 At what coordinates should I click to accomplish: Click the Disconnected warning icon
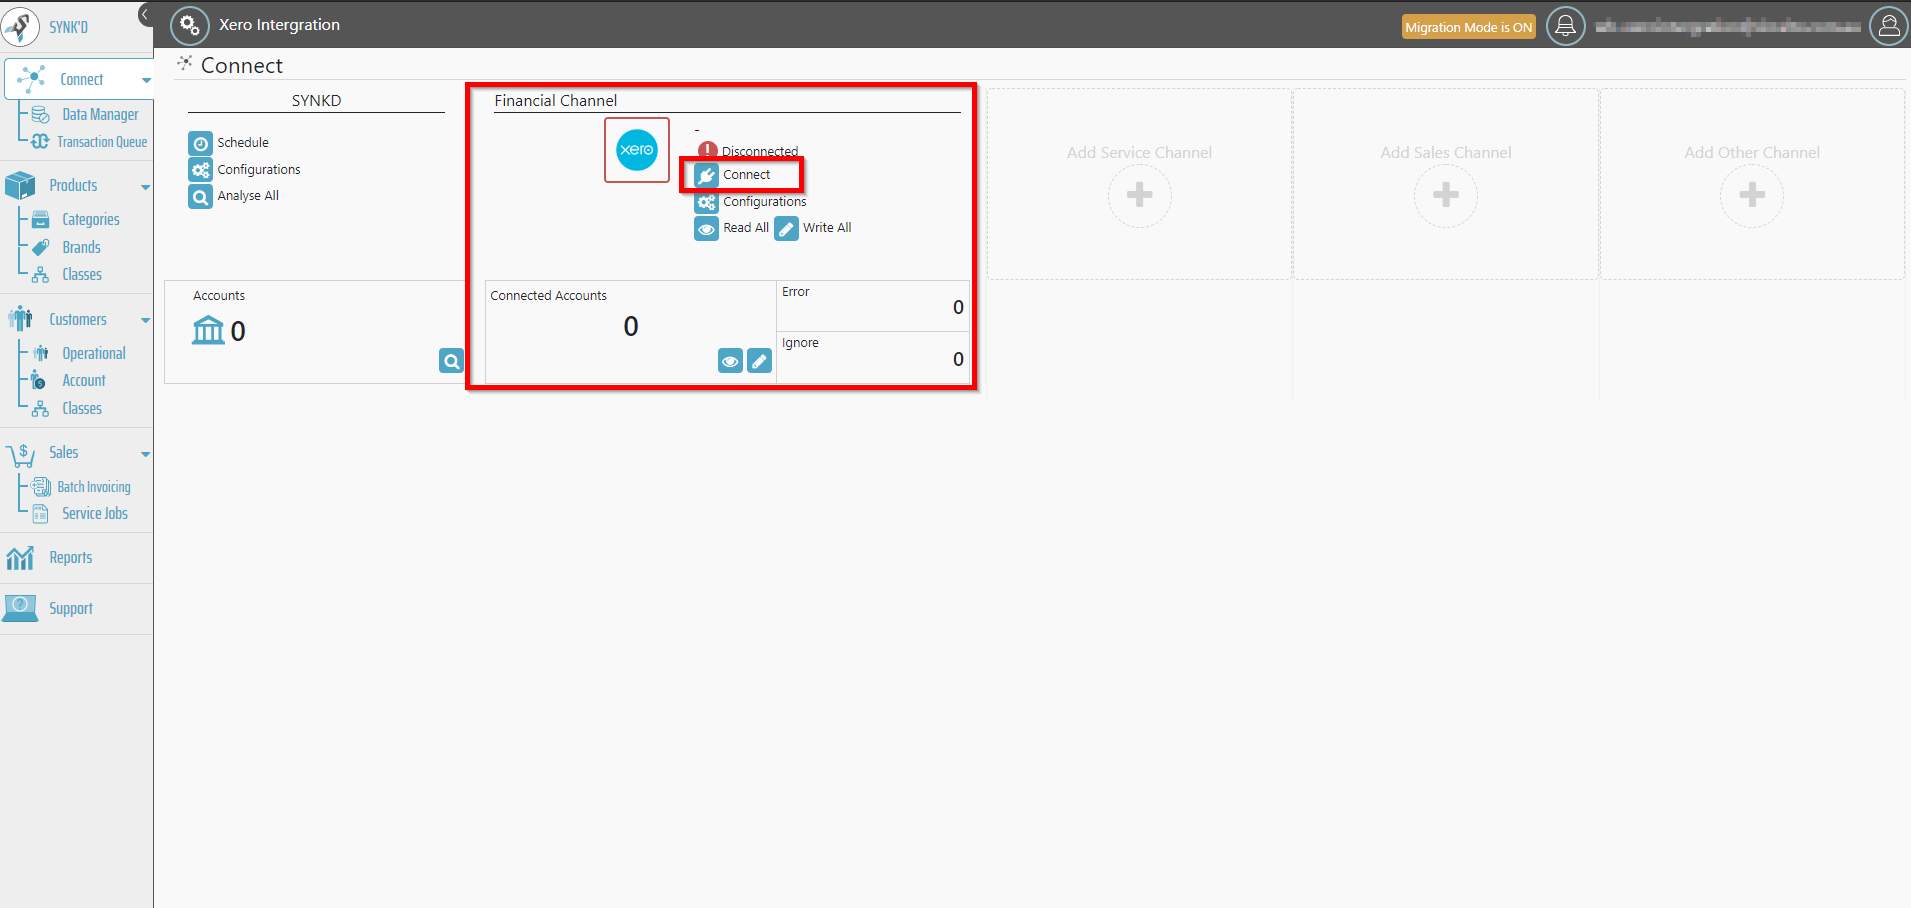click(707, 151)
